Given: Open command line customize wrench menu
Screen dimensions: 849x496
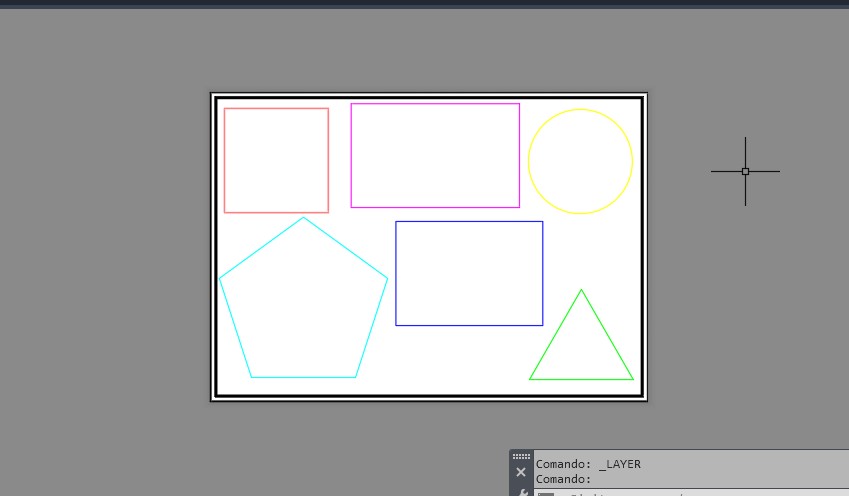Looking at the screenshot, I should (520, 491).
